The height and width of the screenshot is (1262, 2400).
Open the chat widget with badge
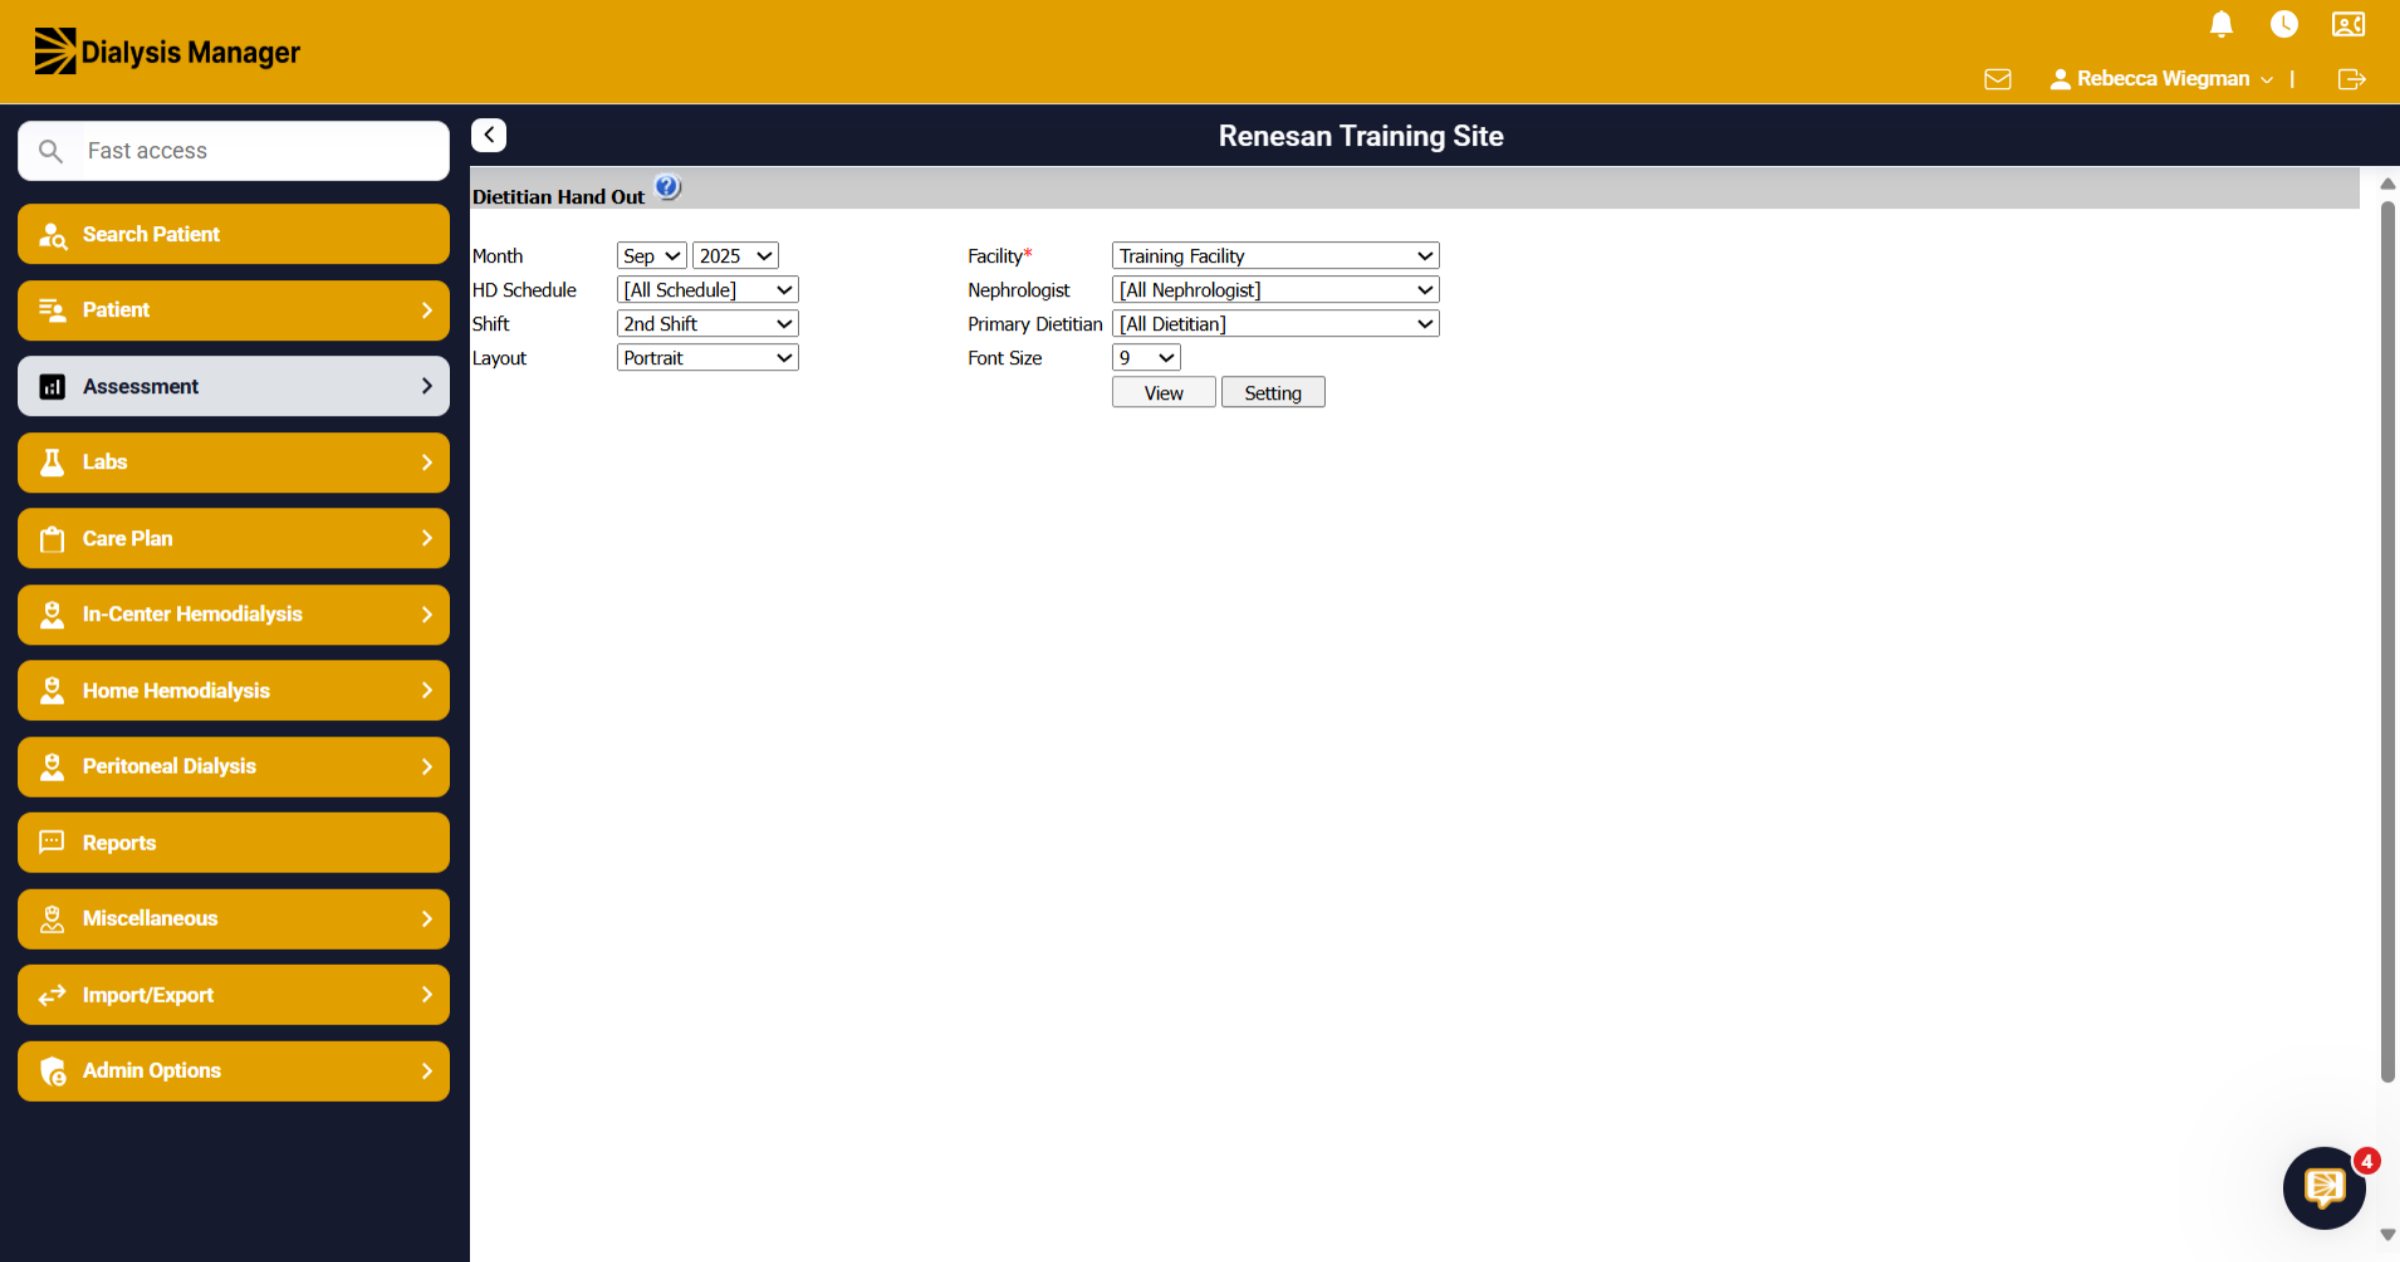coord(2325,1188)
